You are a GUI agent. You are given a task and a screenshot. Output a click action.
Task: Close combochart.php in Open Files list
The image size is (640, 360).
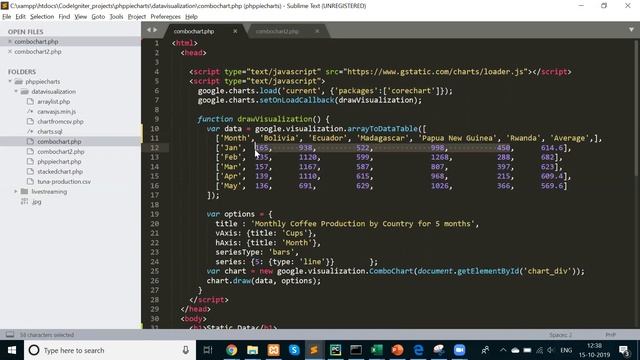point(10,42)
